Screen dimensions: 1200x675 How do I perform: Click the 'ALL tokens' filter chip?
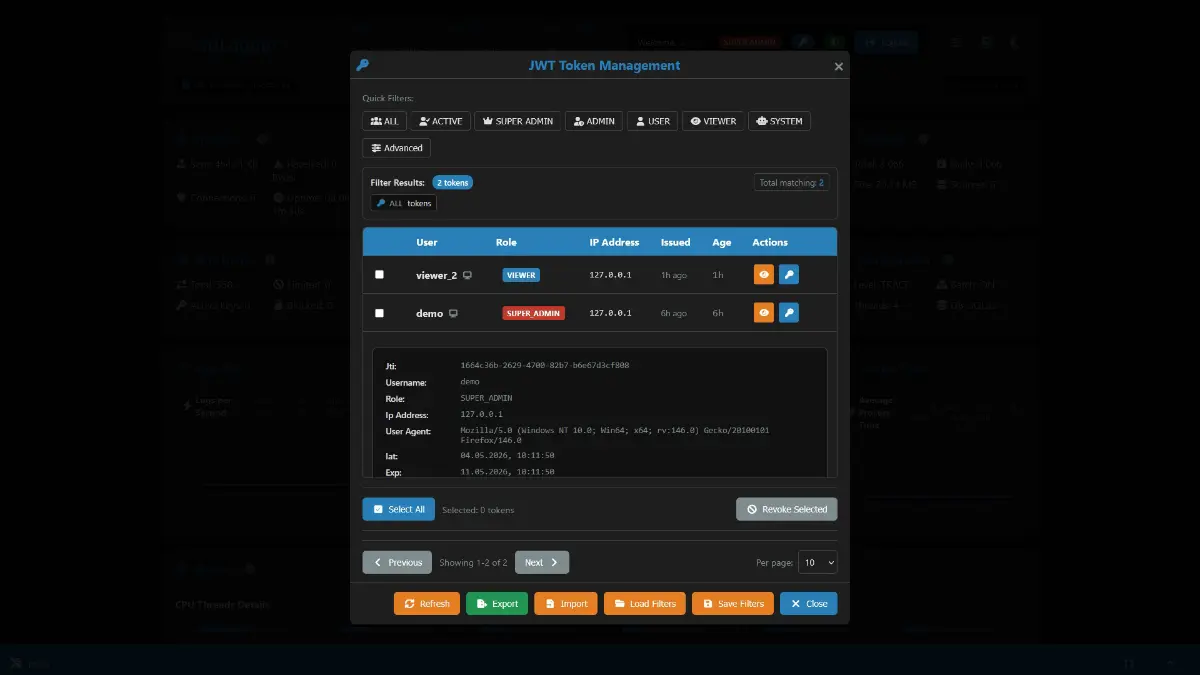pyautogui.click(x=404, y=203)
